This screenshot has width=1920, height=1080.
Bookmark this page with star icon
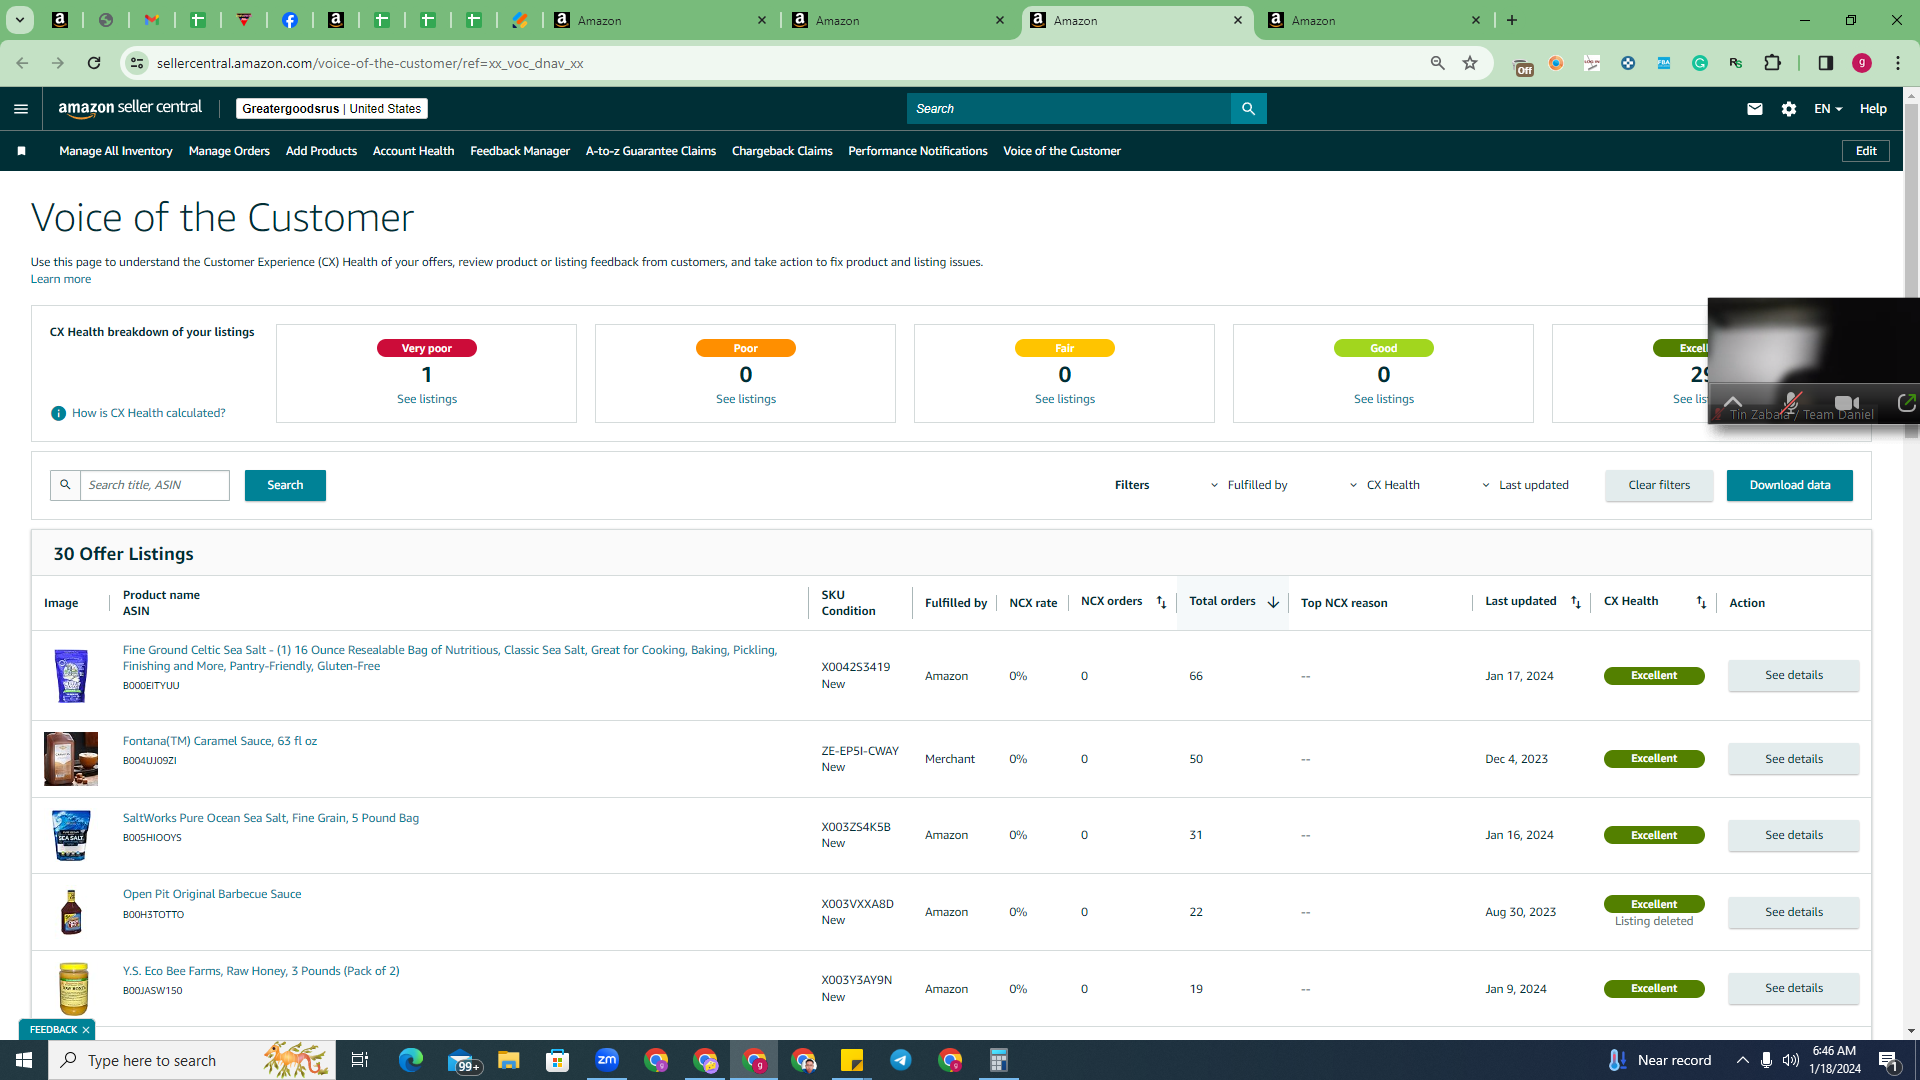pos(1470,63)
